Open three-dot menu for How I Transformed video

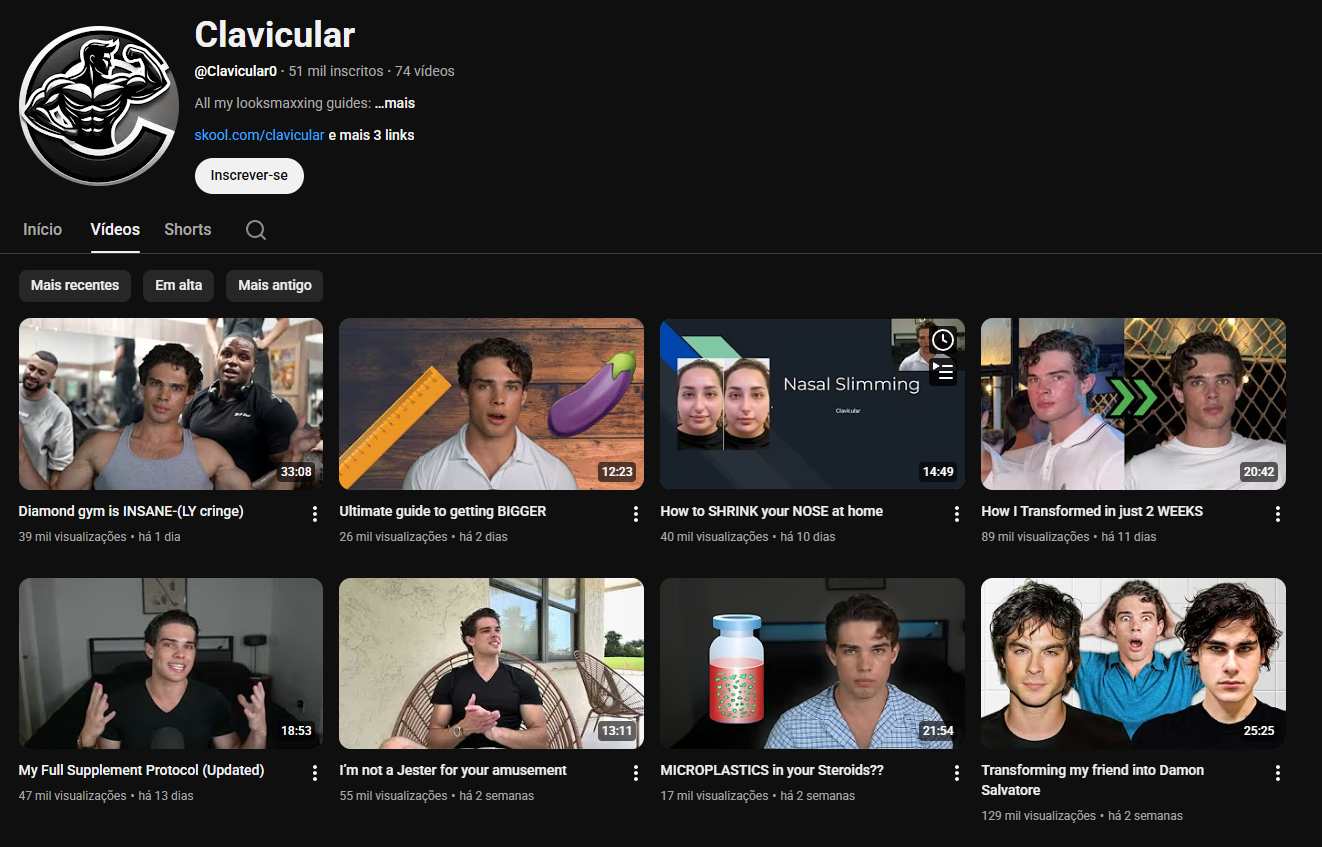1278,514
